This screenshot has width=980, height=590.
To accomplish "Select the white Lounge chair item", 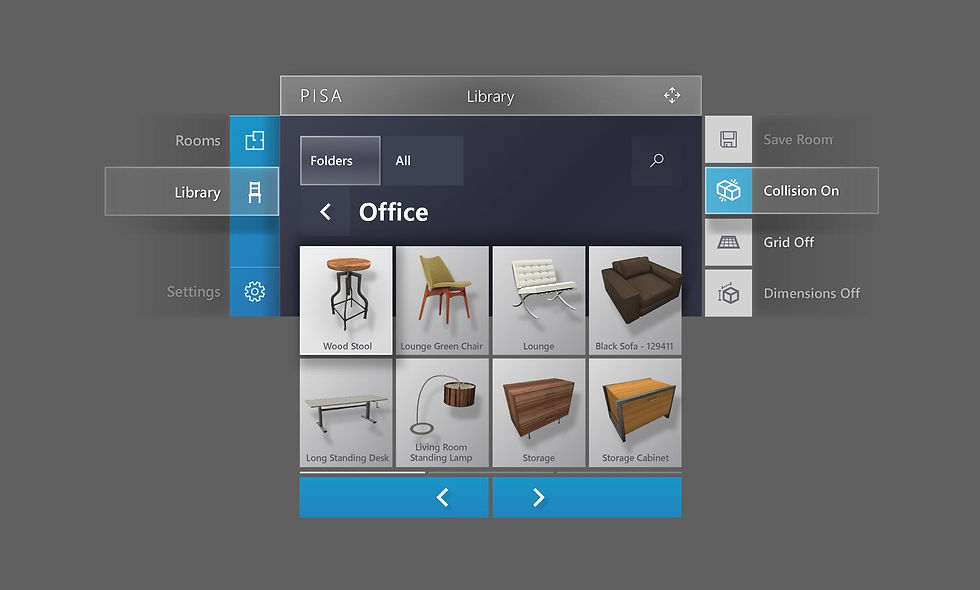I will [539, 301].
